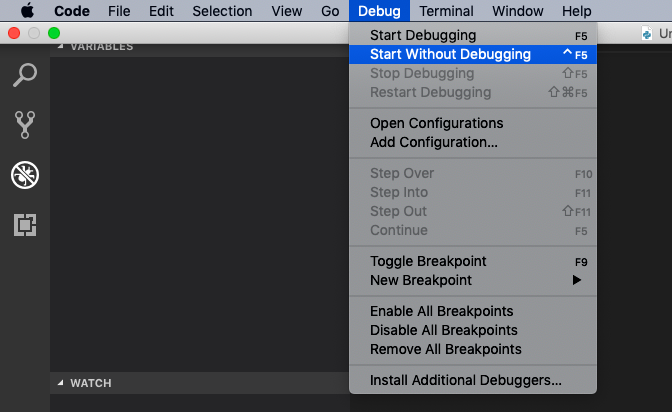Click the green zoom window button
The image size is (672, 412).
(54, 33)
